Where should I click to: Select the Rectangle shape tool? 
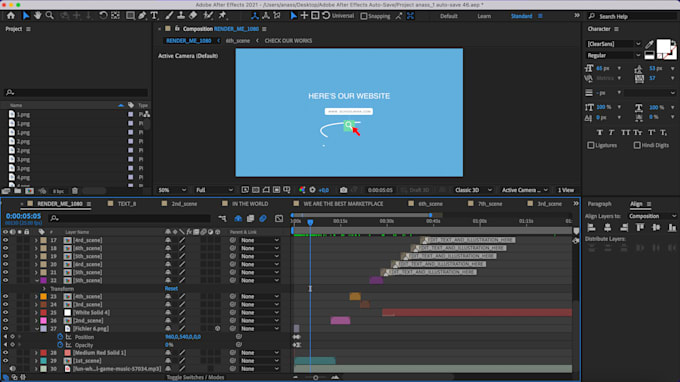(x=130, y=16)
